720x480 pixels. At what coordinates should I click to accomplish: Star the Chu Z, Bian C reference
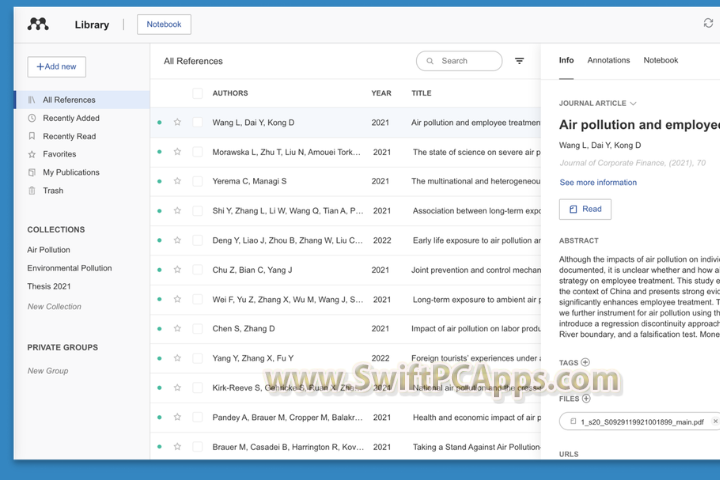tap(177, 270)
